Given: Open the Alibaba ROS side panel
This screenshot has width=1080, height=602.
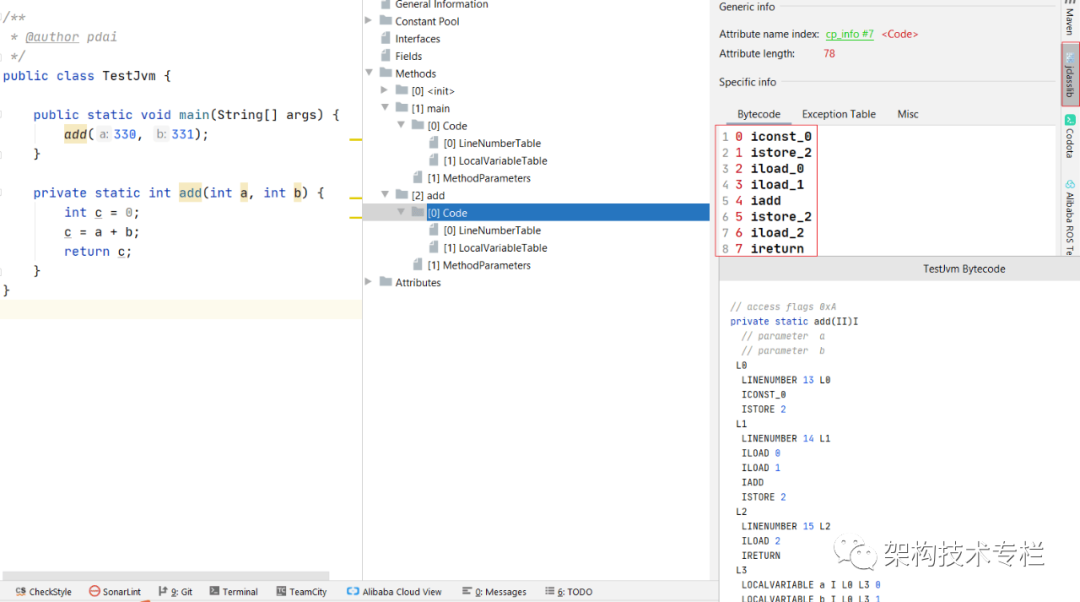Looking at the screenshot, I should click(x=1070, y=218).
